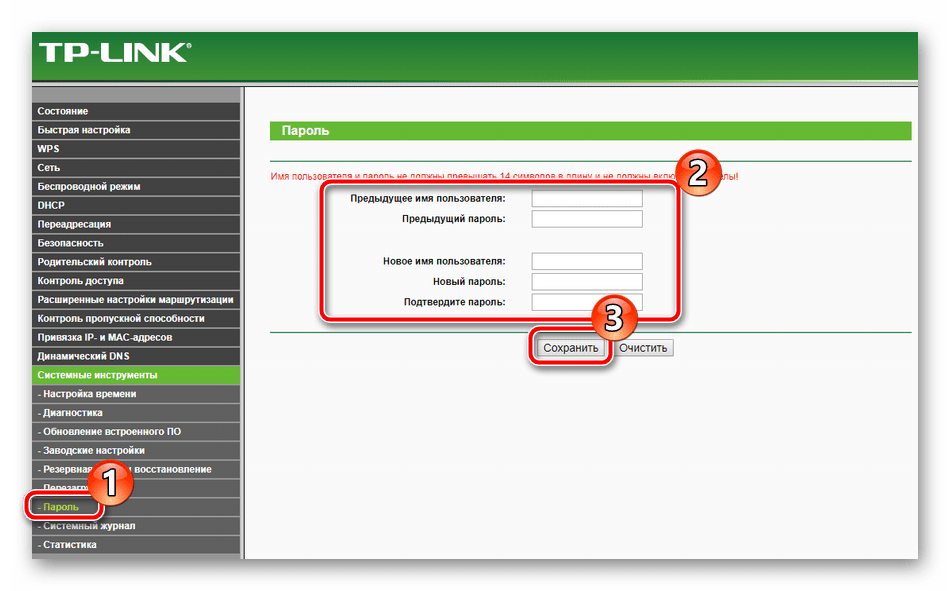Image resolution: width=950 pixels, height=591 pixels.
Task: Focus the Предыдущий пароль field
Action: (586, 219)
